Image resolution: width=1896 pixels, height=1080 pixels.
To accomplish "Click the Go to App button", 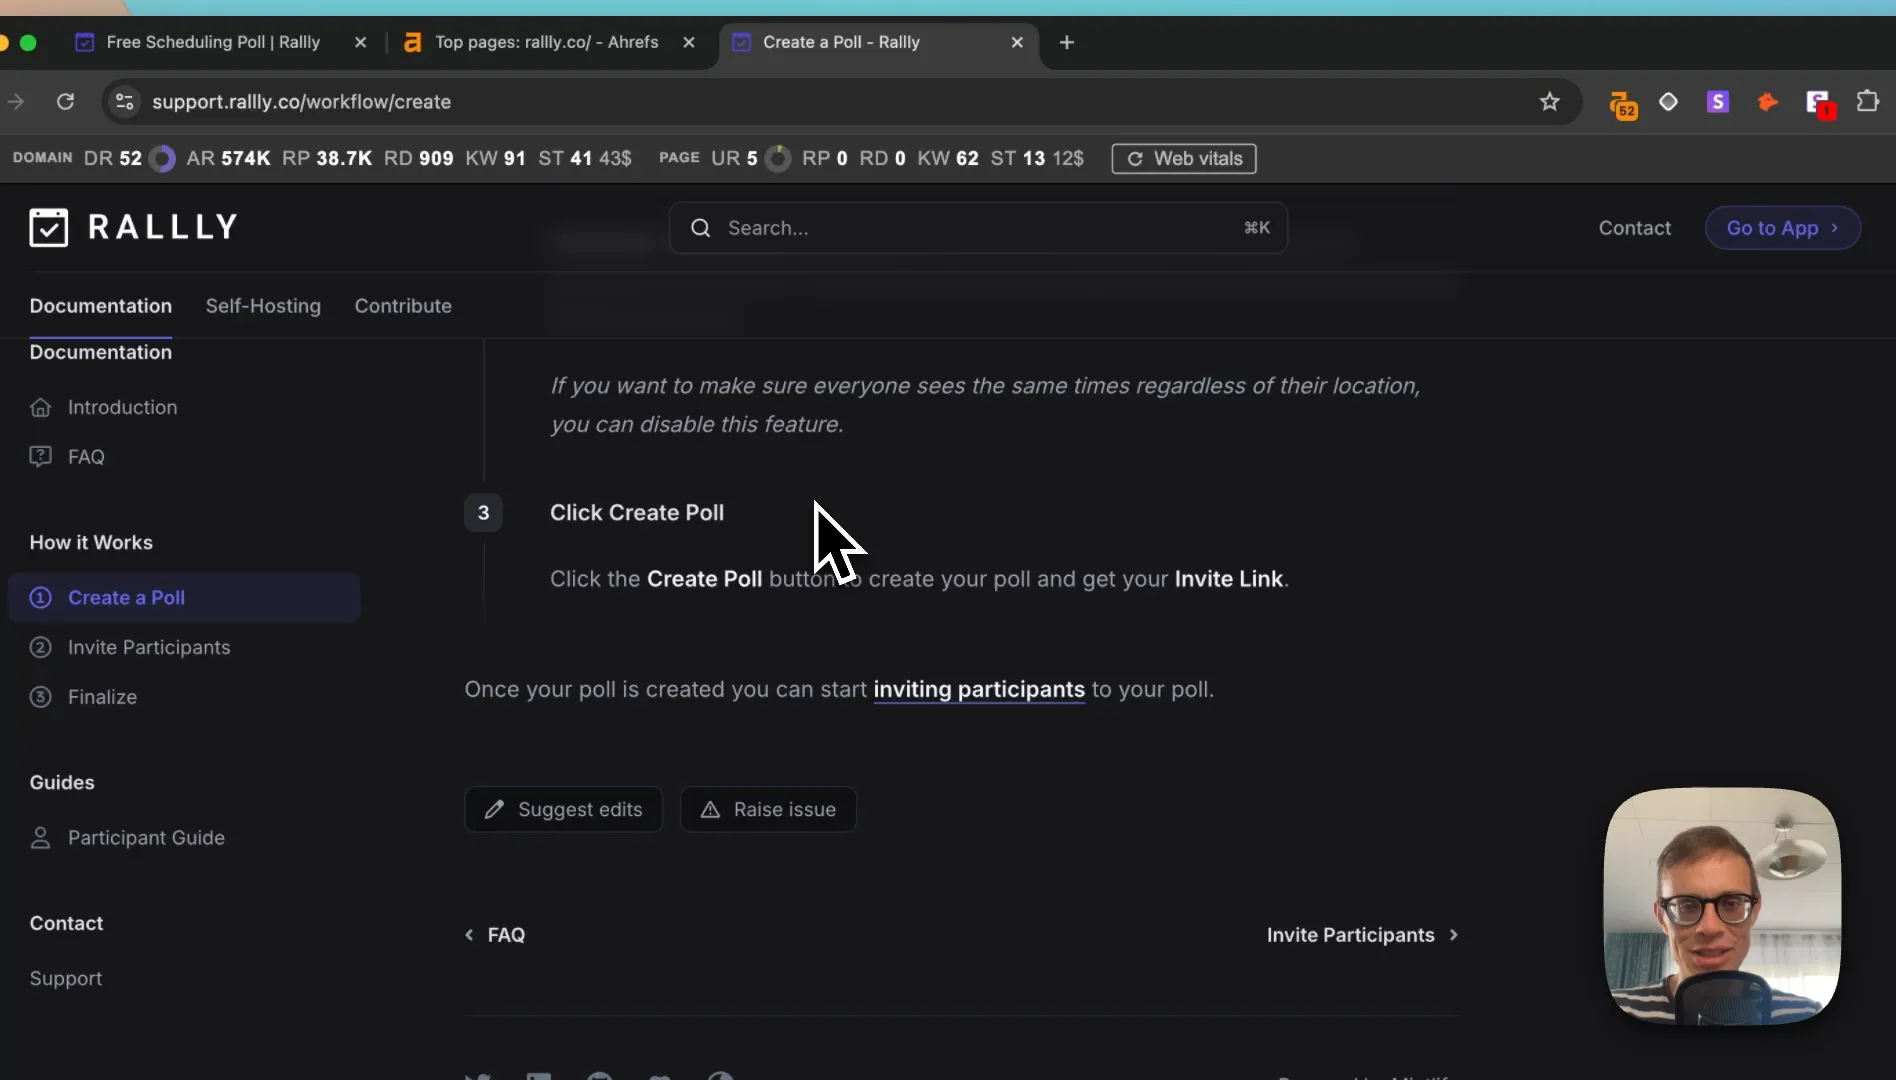I will [1782, 228].
